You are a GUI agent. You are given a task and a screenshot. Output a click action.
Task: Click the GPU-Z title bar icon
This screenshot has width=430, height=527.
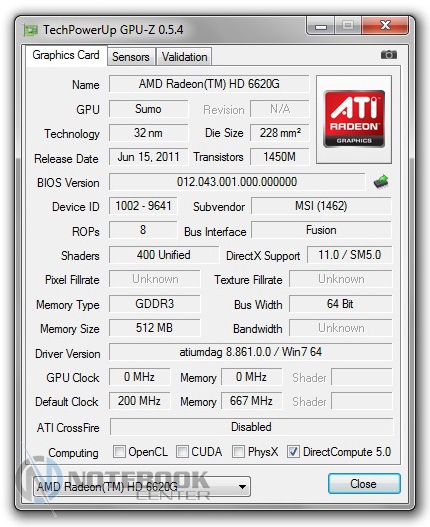point(31,31)
